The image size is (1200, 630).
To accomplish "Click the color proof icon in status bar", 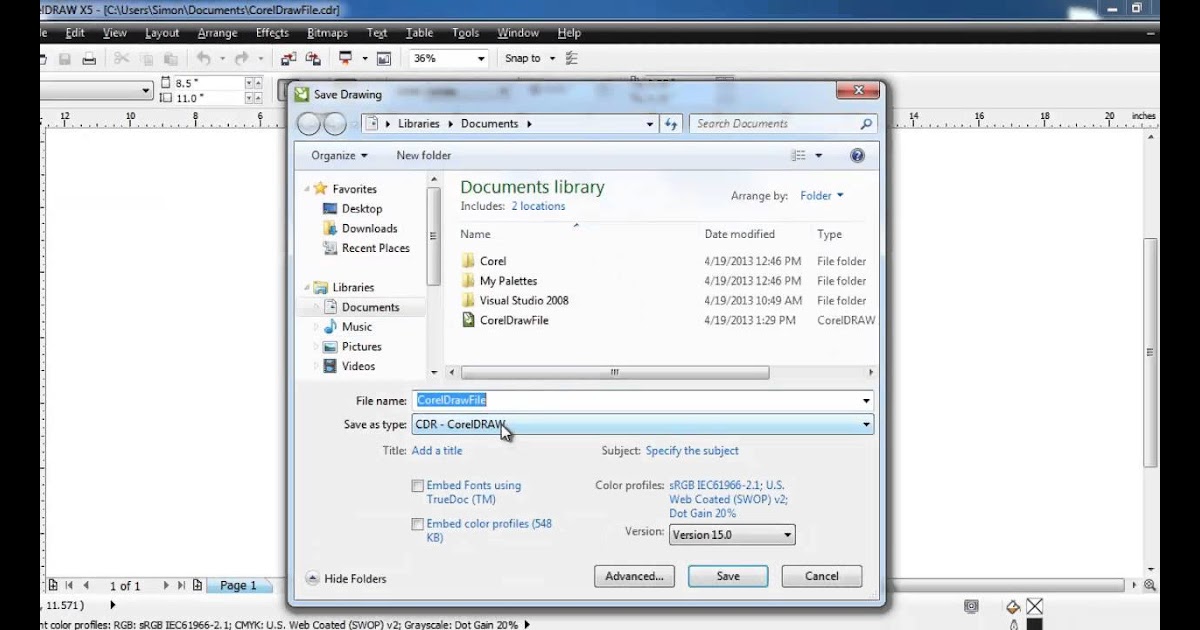I will [971, 606].
